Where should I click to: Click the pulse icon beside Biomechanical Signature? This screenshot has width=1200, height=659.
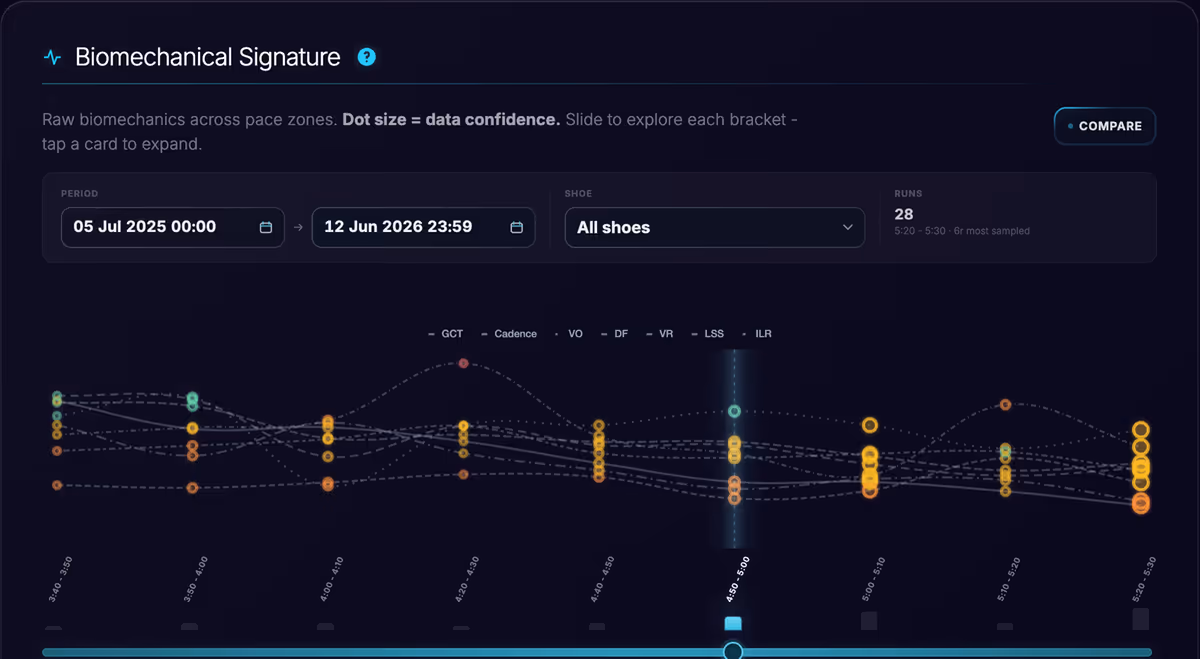(52, 57)
